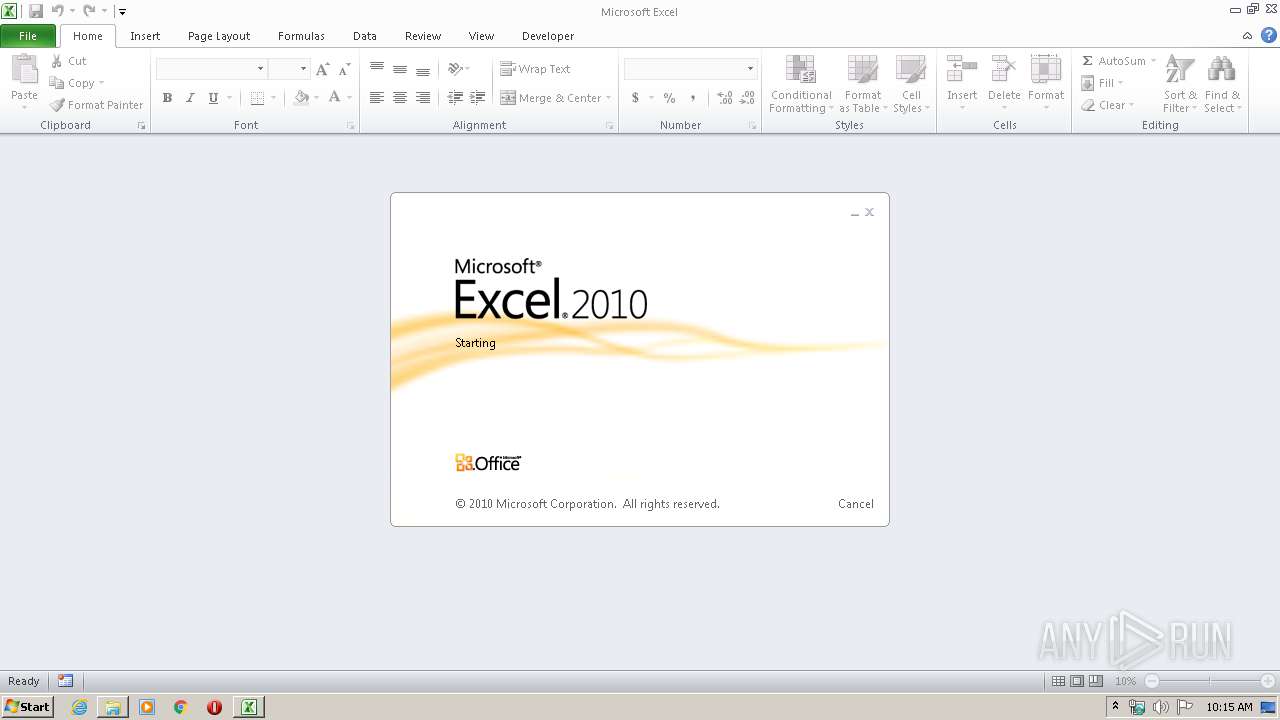Toggle Wrap Text
This screenshot has height=720, width=1280.
click(536, 69)
